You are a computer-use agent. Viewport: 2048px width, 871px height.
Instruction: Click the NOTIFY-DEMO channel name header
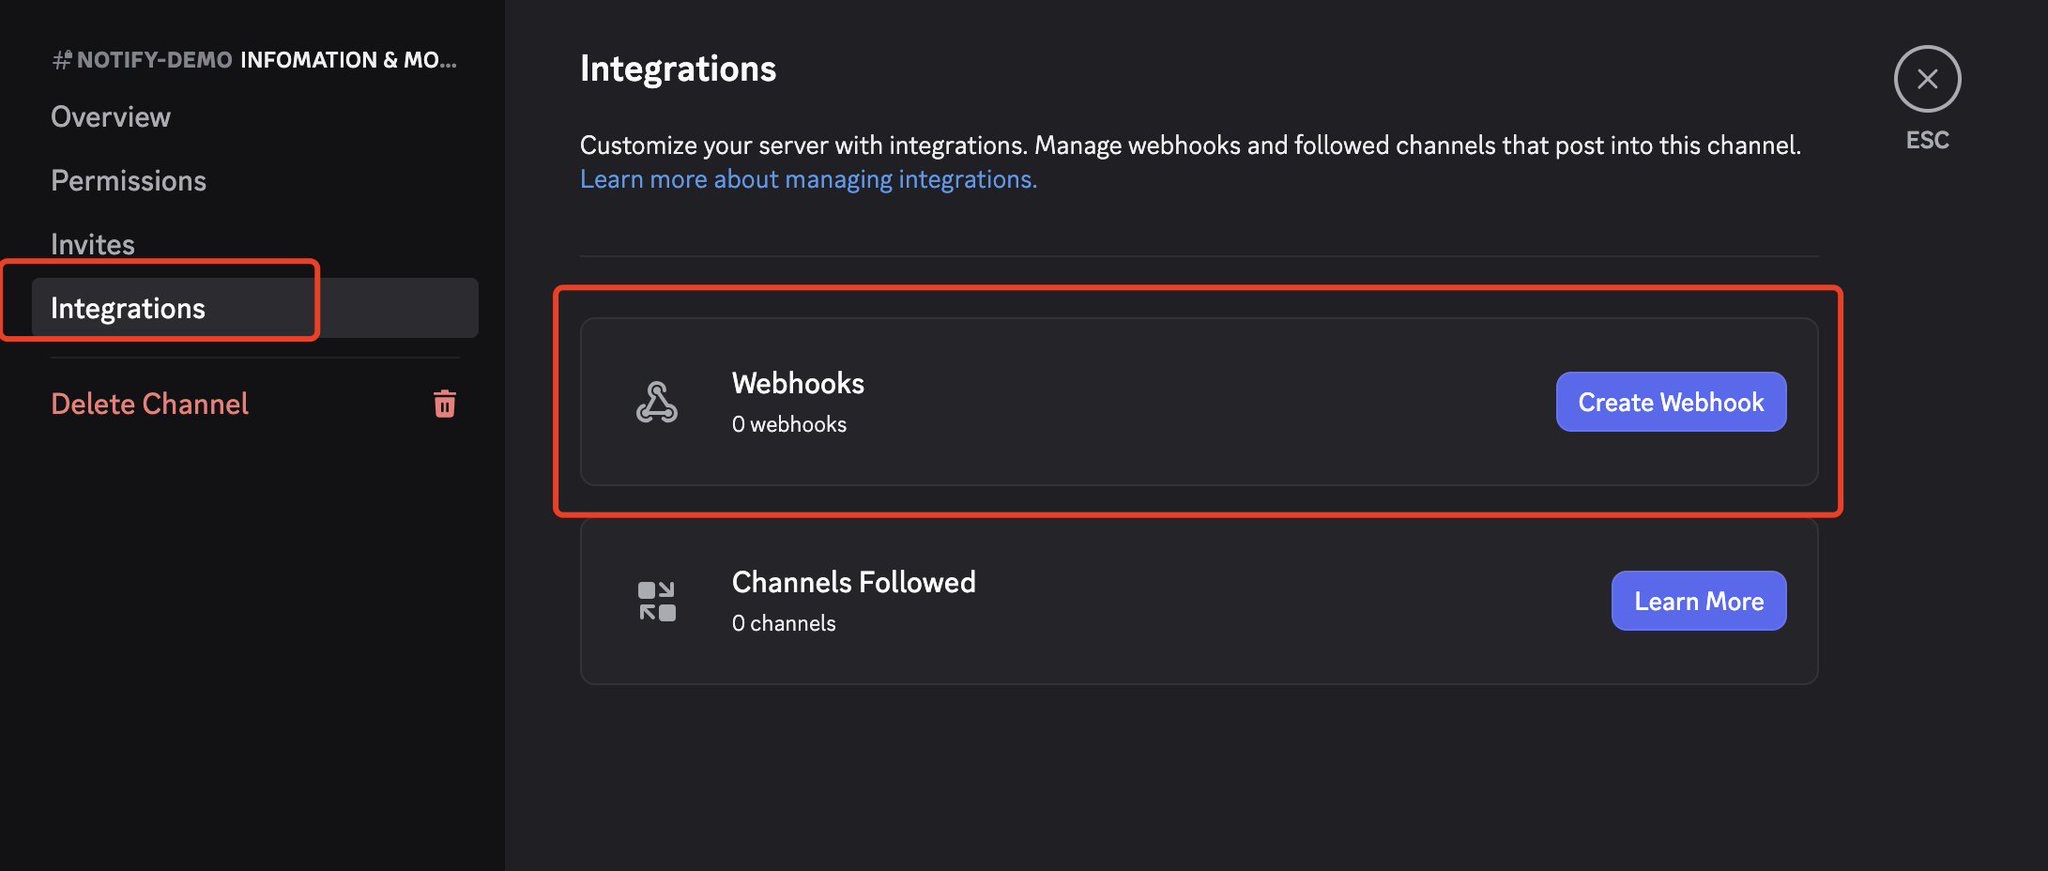[155, 60]
